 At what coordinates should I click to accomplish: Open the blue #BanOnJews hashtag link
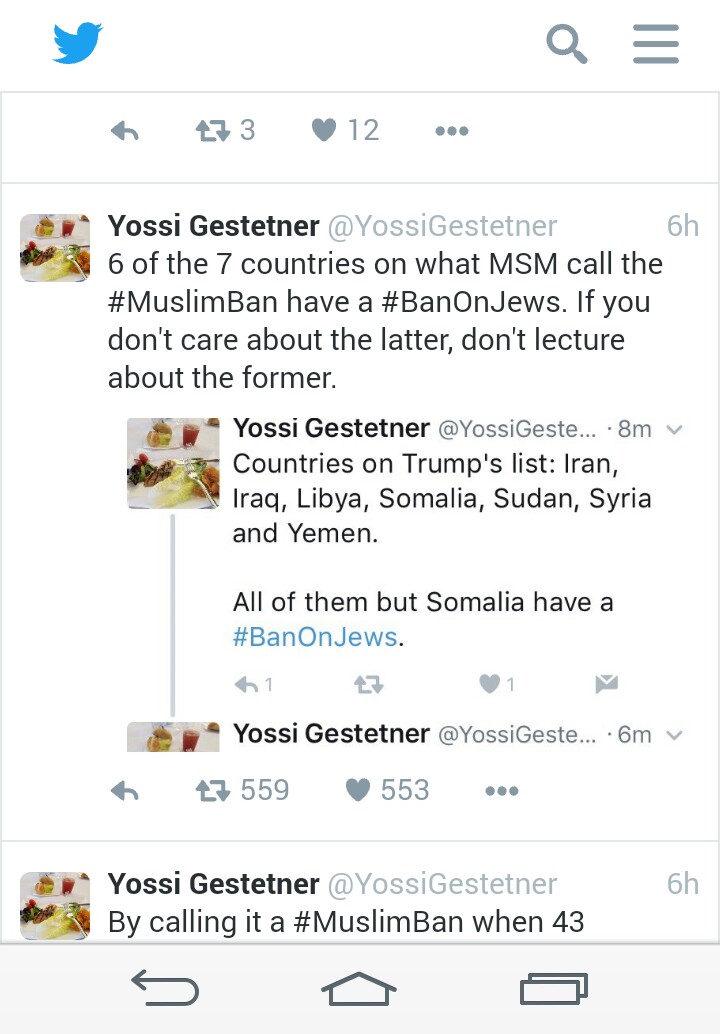(315, 637)
